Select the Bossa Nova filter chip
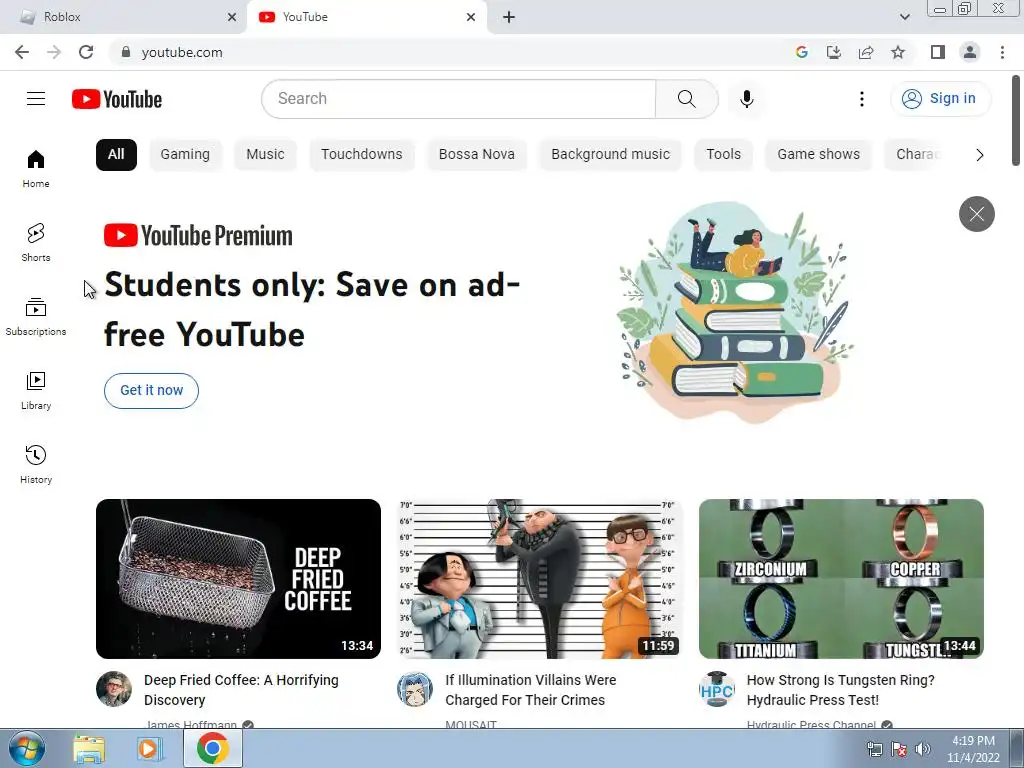Viewport: 1024px width, 768px height. [x=477, y=155]
